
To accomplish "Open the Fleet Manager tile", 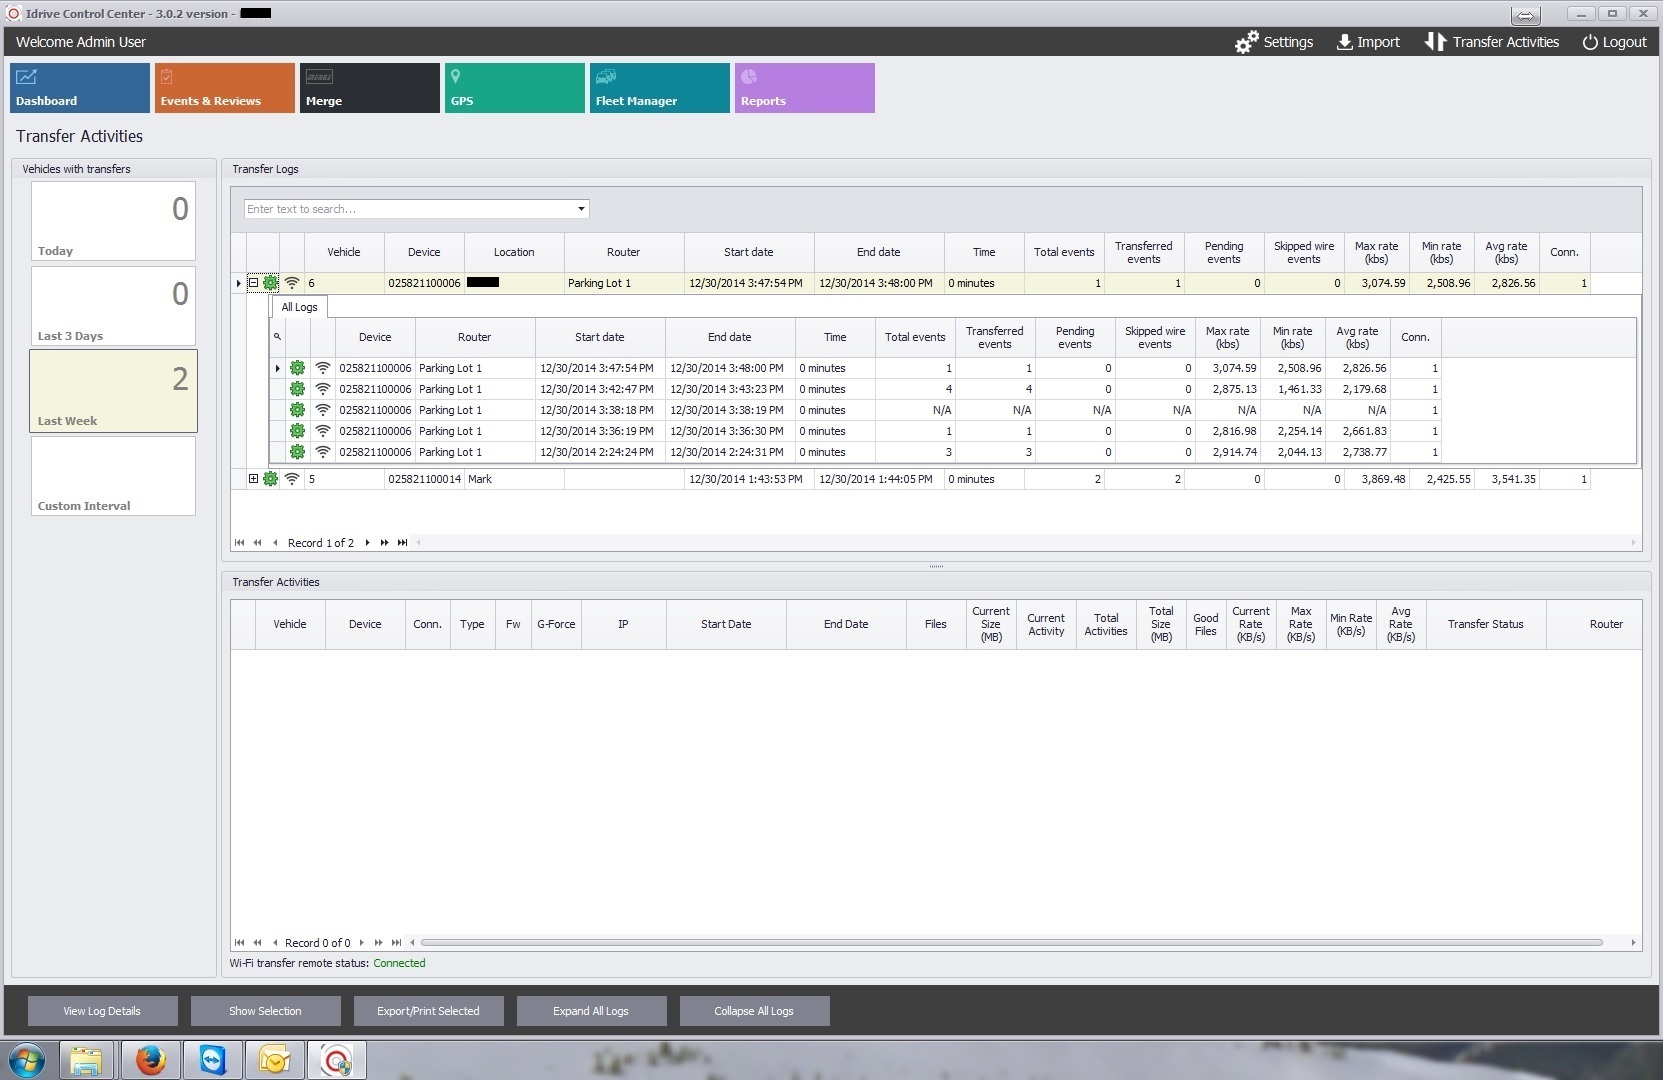I will pos(659,88).
